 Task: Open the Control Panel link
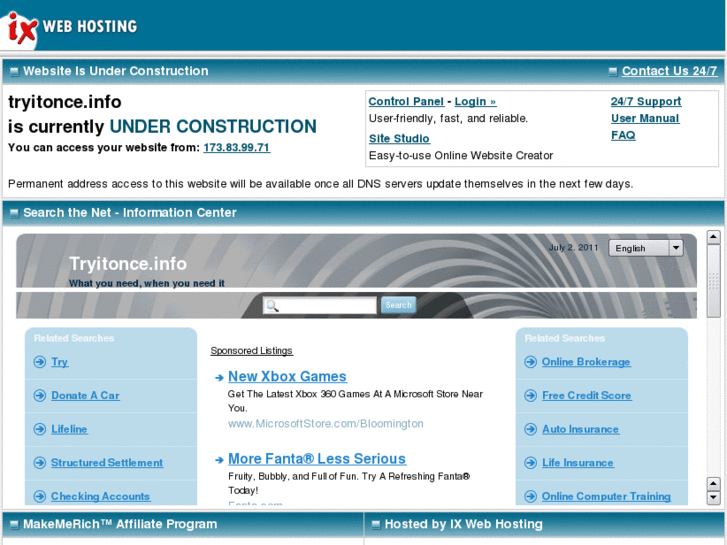tap(406, 102)
